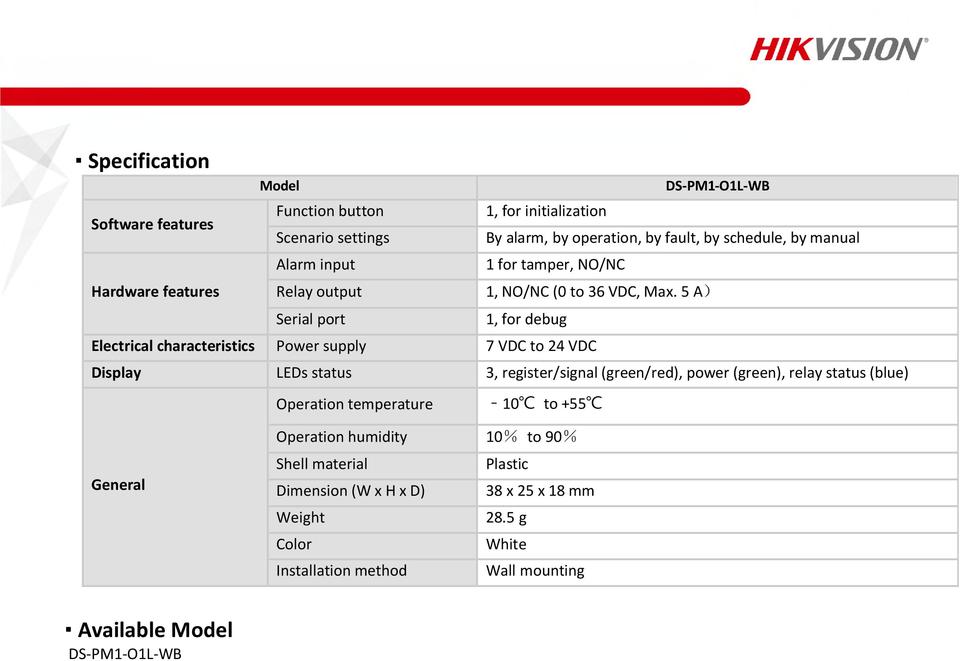Select the '1, for debug' value

(527, 319)
